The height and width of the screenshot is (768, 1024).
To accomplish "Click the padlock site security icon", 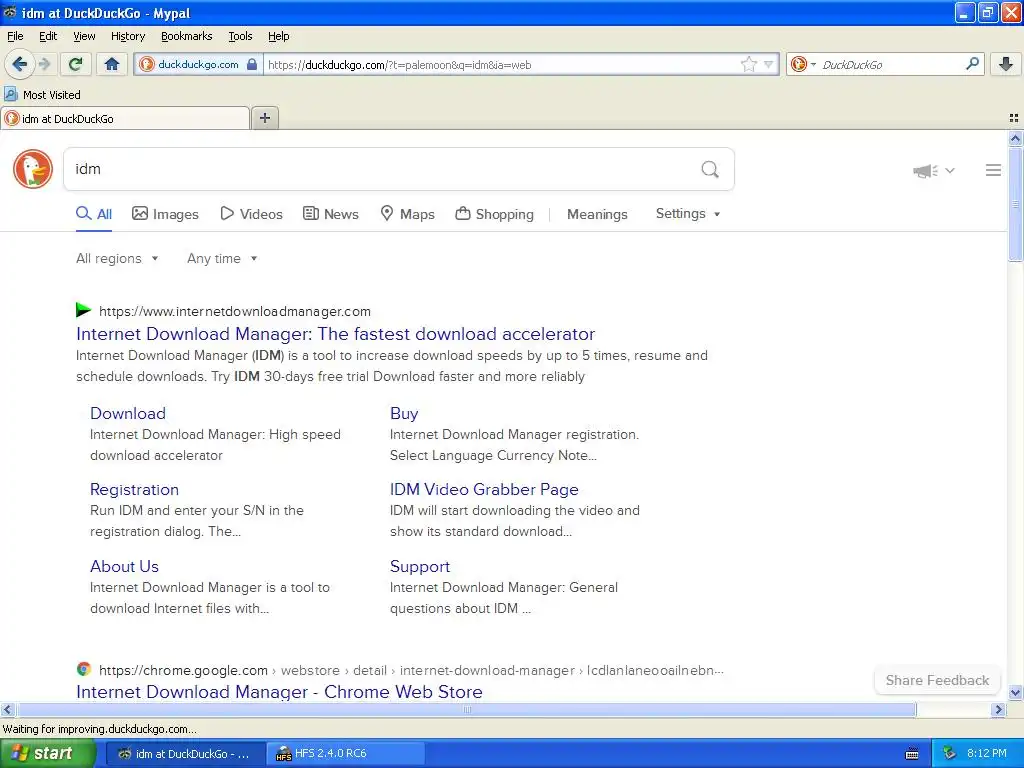I will [x=252, y=64].
